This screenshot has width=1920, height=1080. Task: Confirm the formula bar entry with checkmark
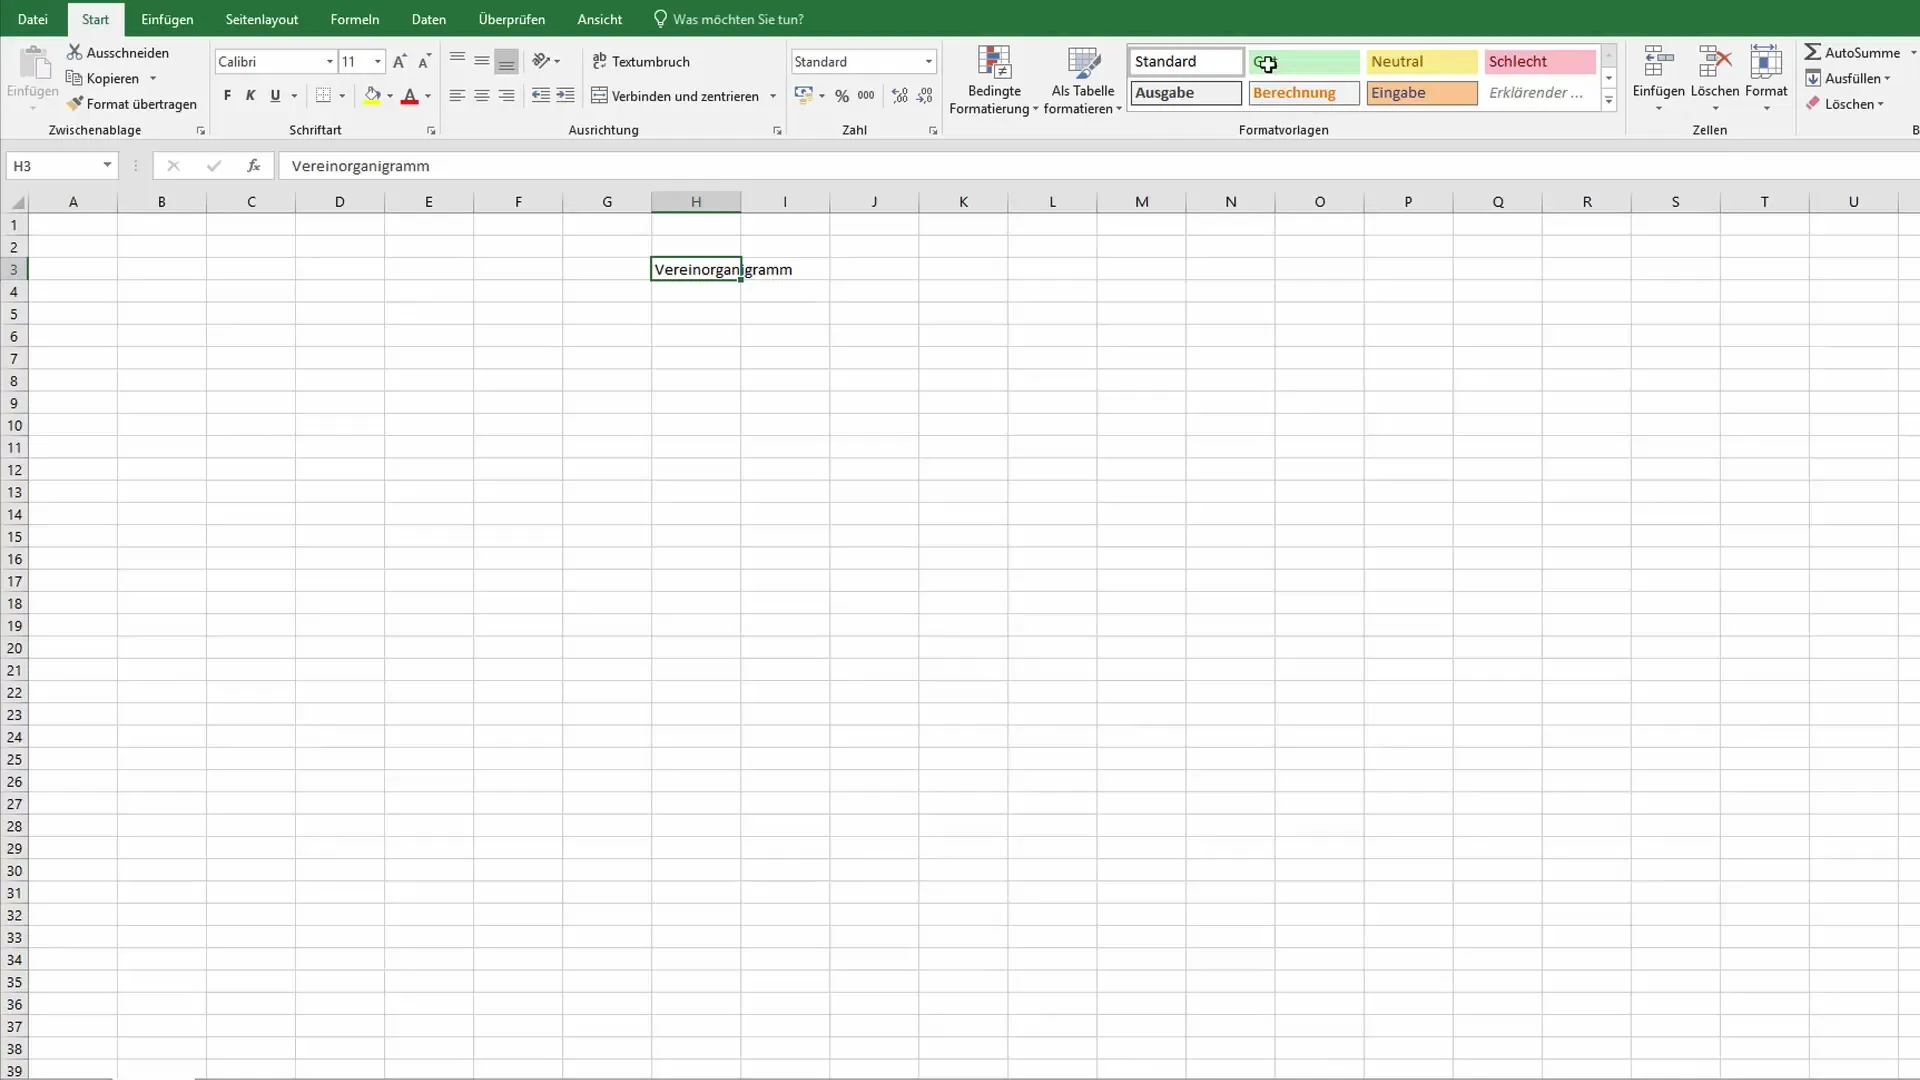click(x=213, y=166)
